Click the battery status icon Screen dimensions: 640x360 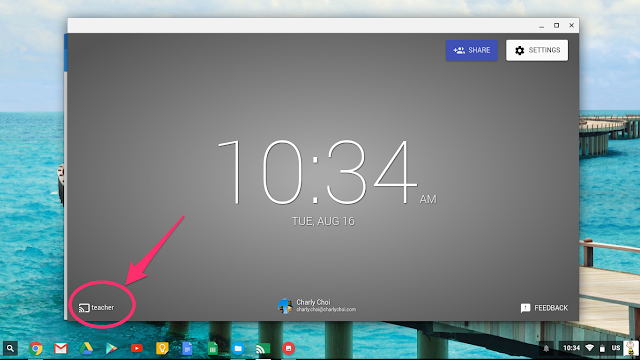pyautogui.click(x=602, y=348)
